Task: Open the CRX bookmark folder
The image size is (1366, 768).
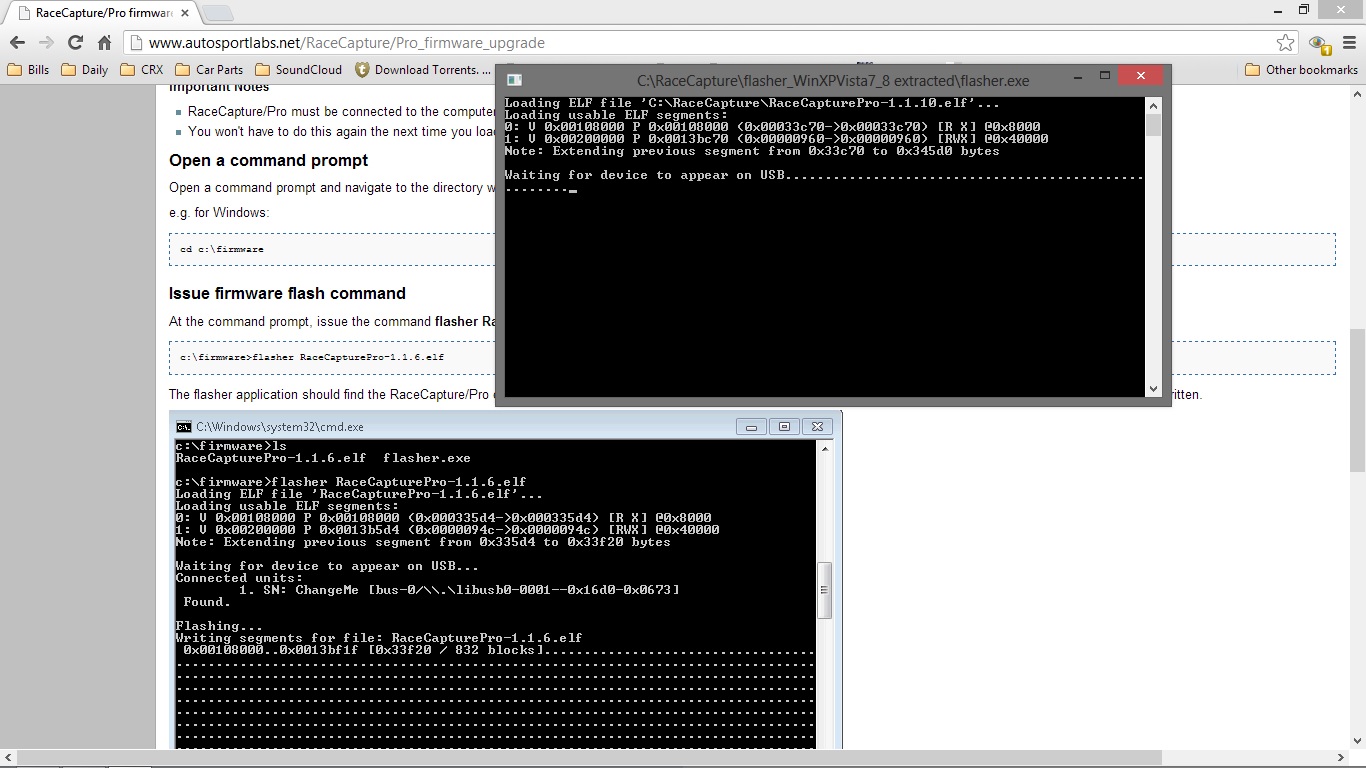Action: point(142,70)
